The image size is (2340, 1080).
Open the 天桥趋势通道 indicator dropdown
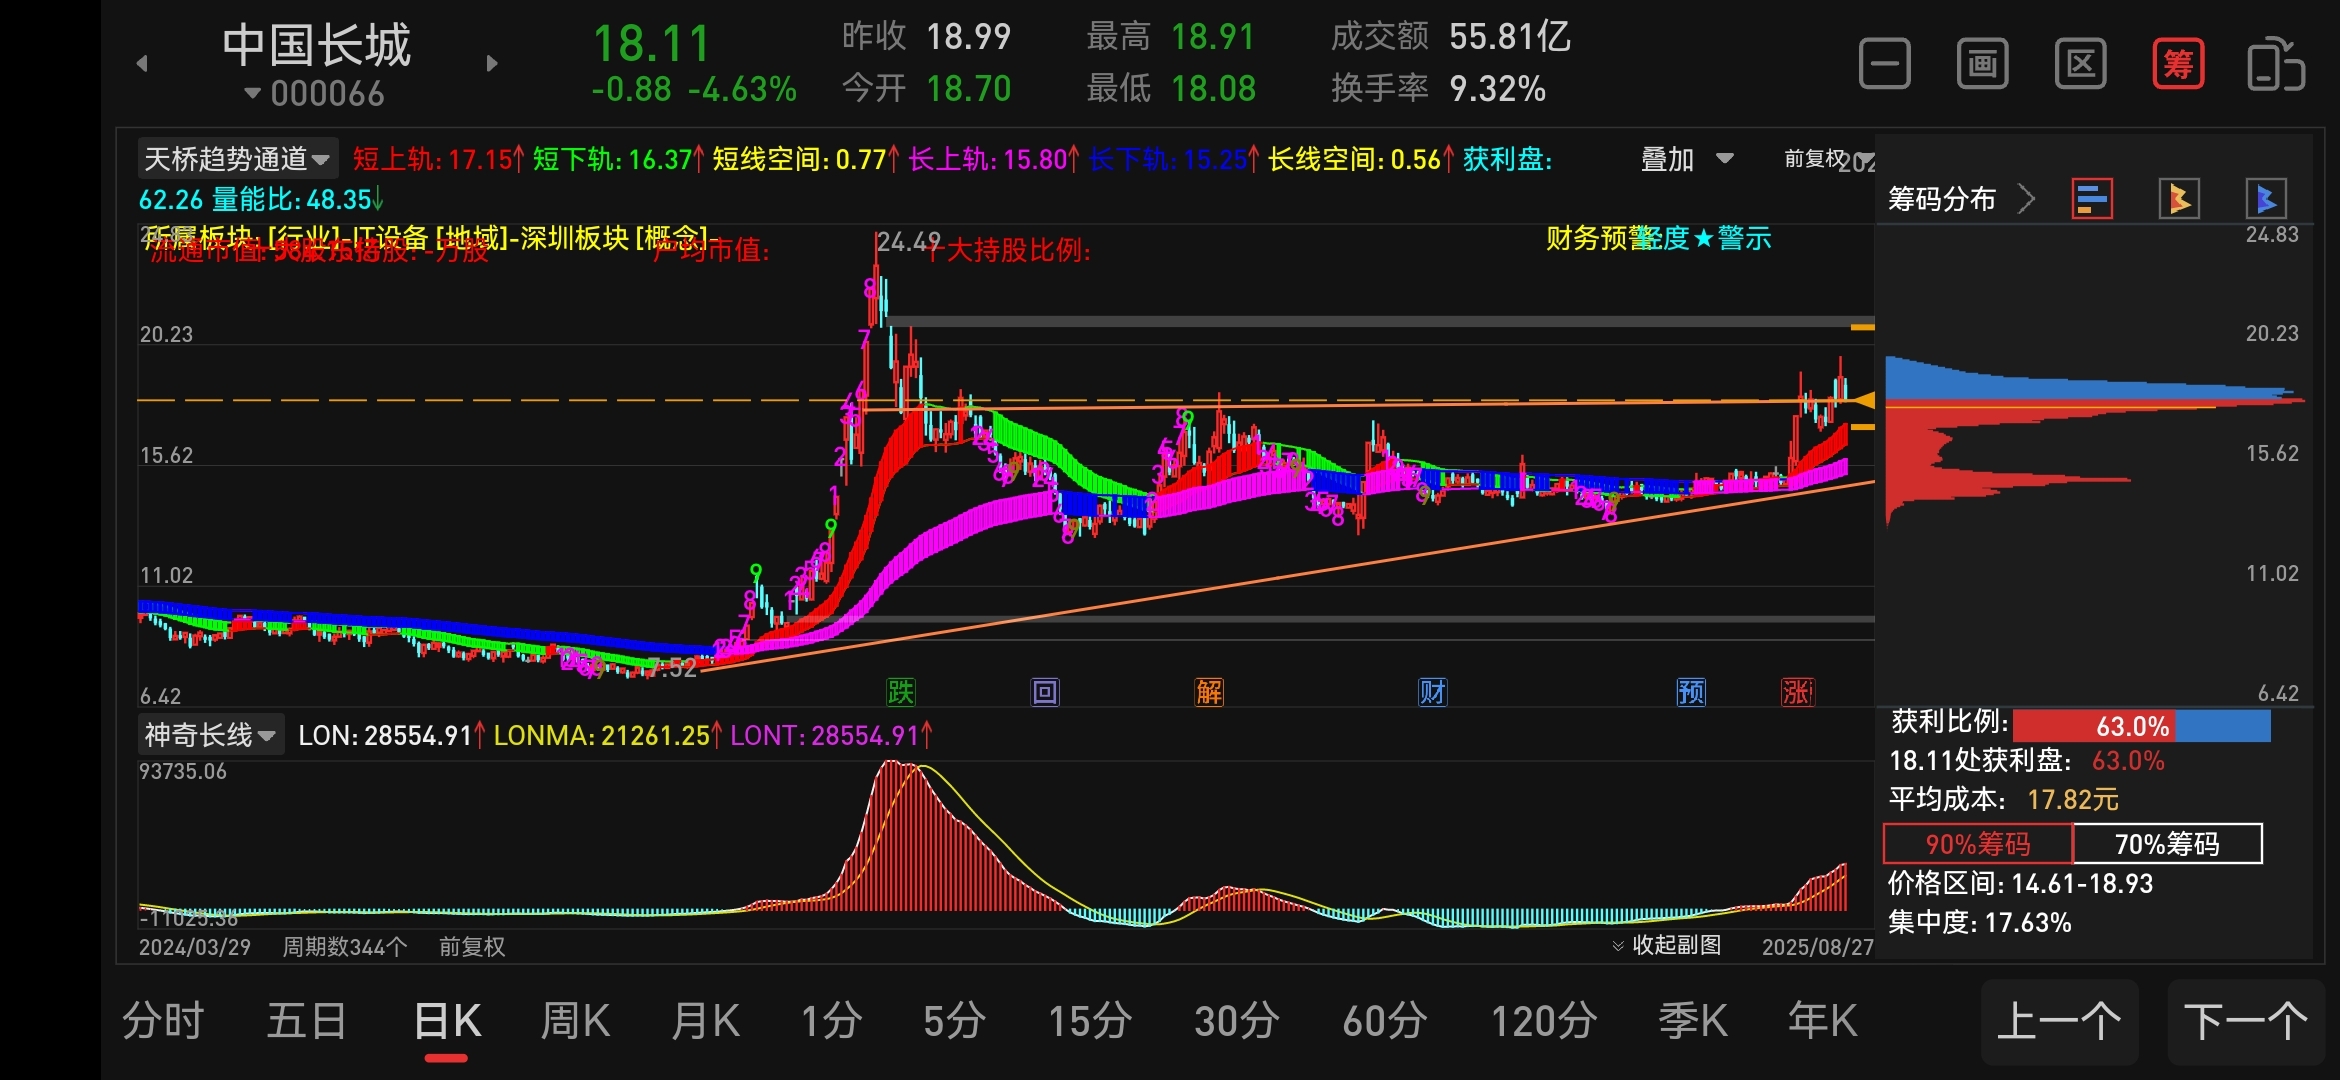pyautogui.click(x=237, y=159)
